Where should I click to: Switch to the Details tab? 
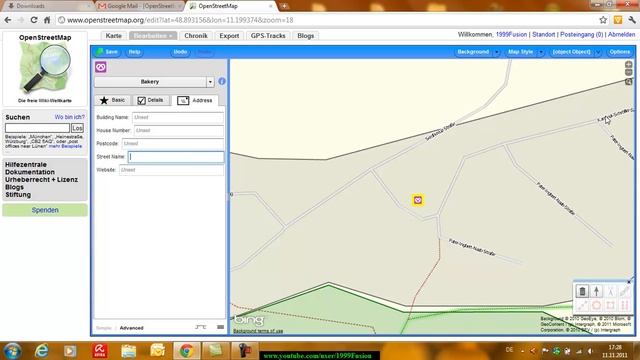coord(151,100)
